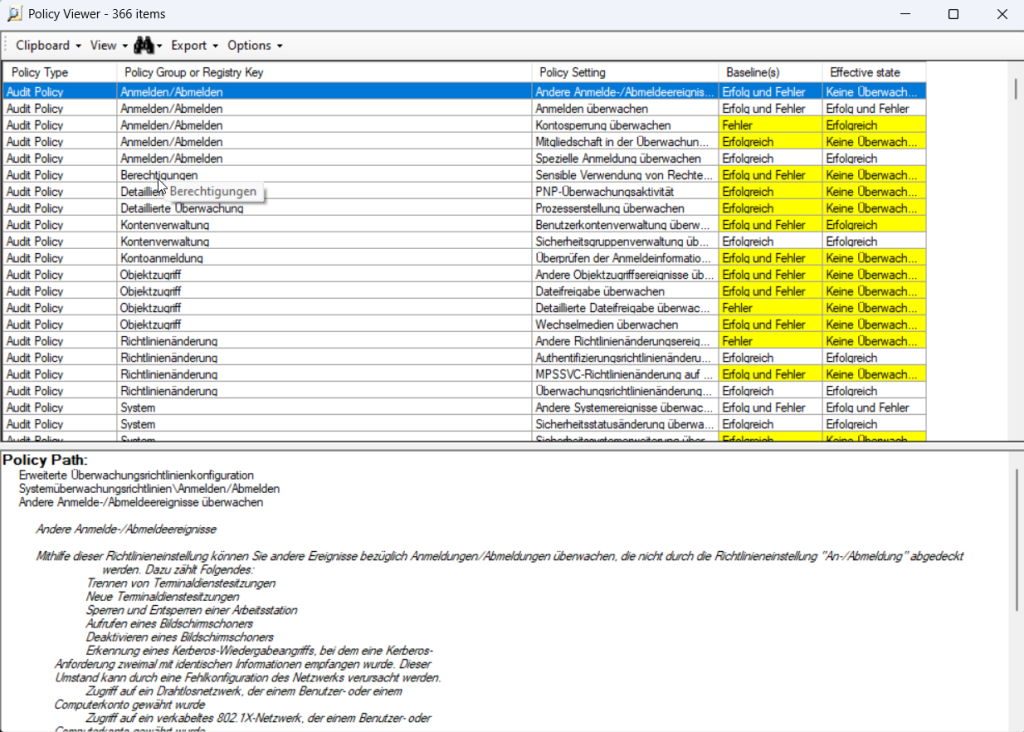Open the Export dropdown

click(194, 46)
